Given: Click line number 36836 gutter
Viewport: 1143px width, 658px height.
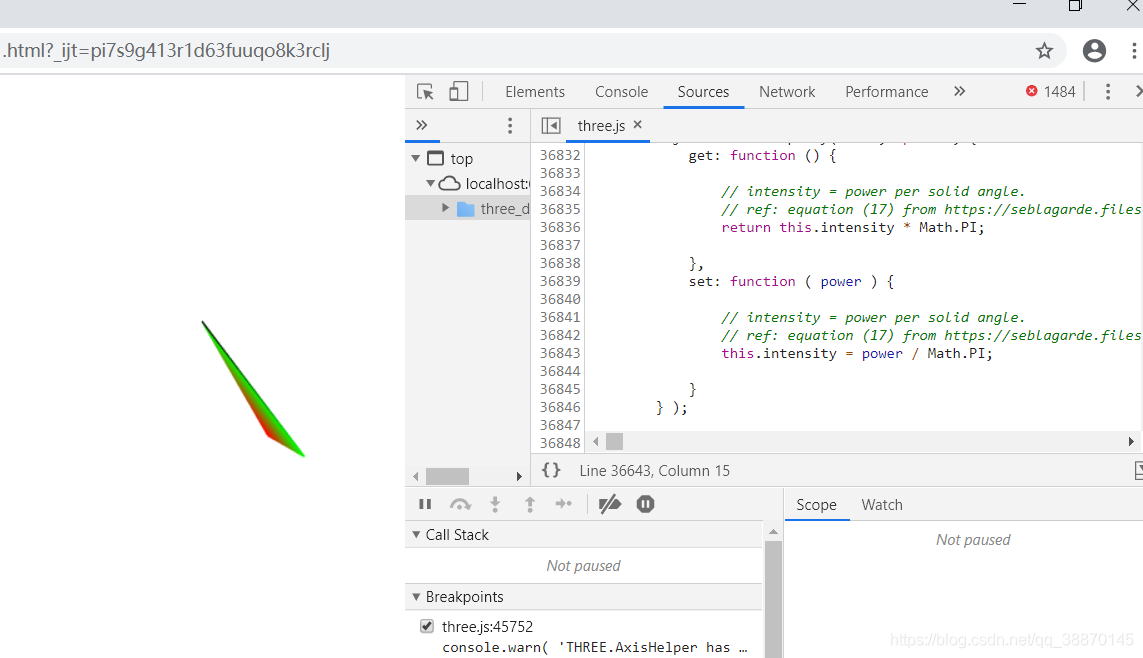Looking at the screenshot, I should click(560, 227).
